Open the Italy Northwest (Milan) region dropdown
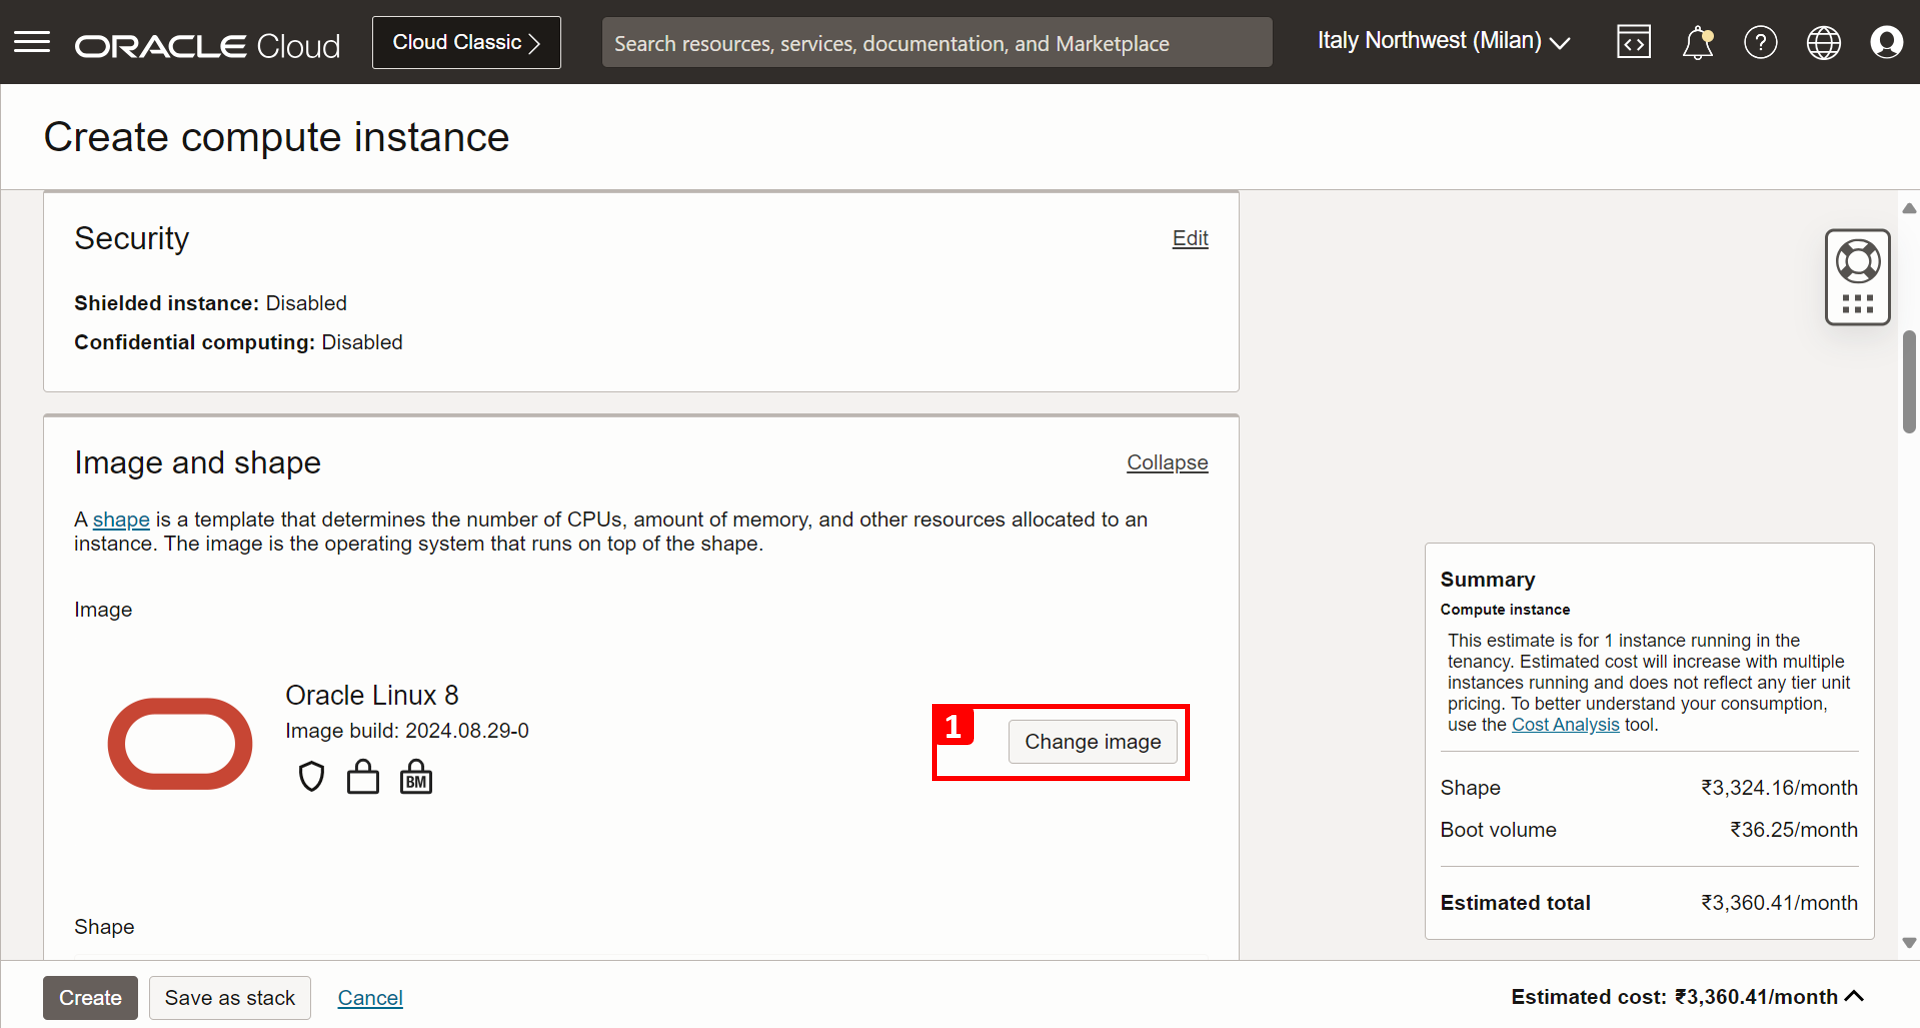The width and height of the screenshot is (1920, 1028). point(1443,41)
